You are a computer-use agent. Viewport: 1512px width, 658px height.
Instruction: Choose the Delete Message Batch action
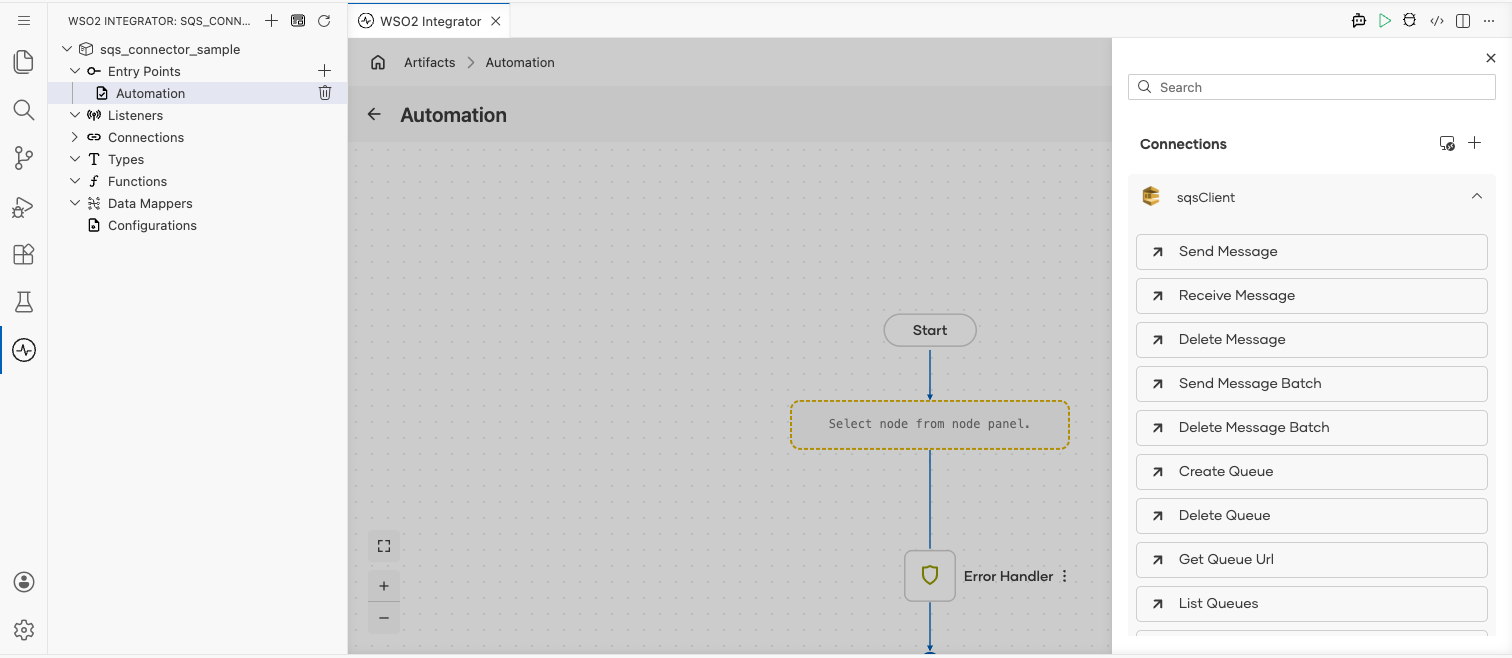[x=1312, y=428]
